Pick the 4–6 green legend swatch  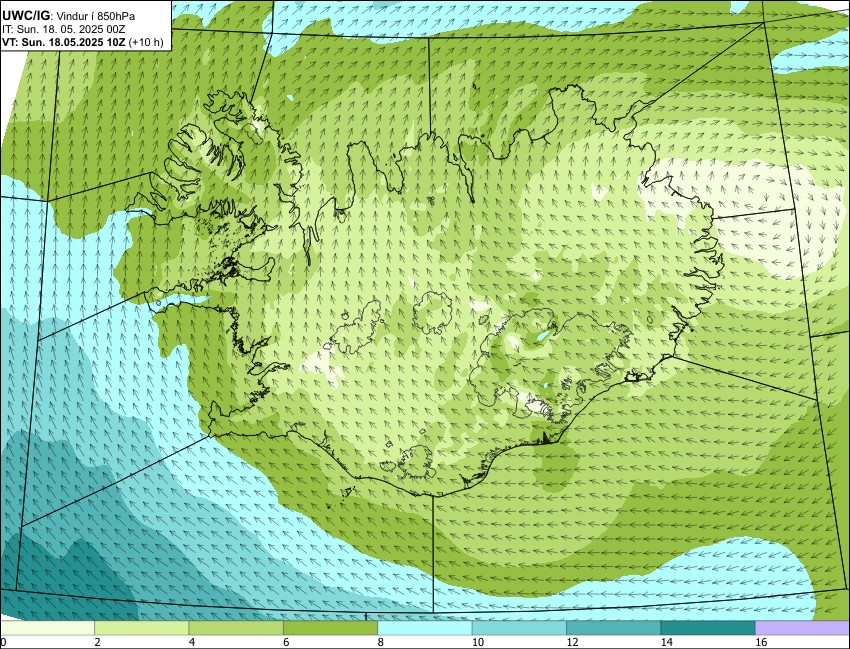236,628
